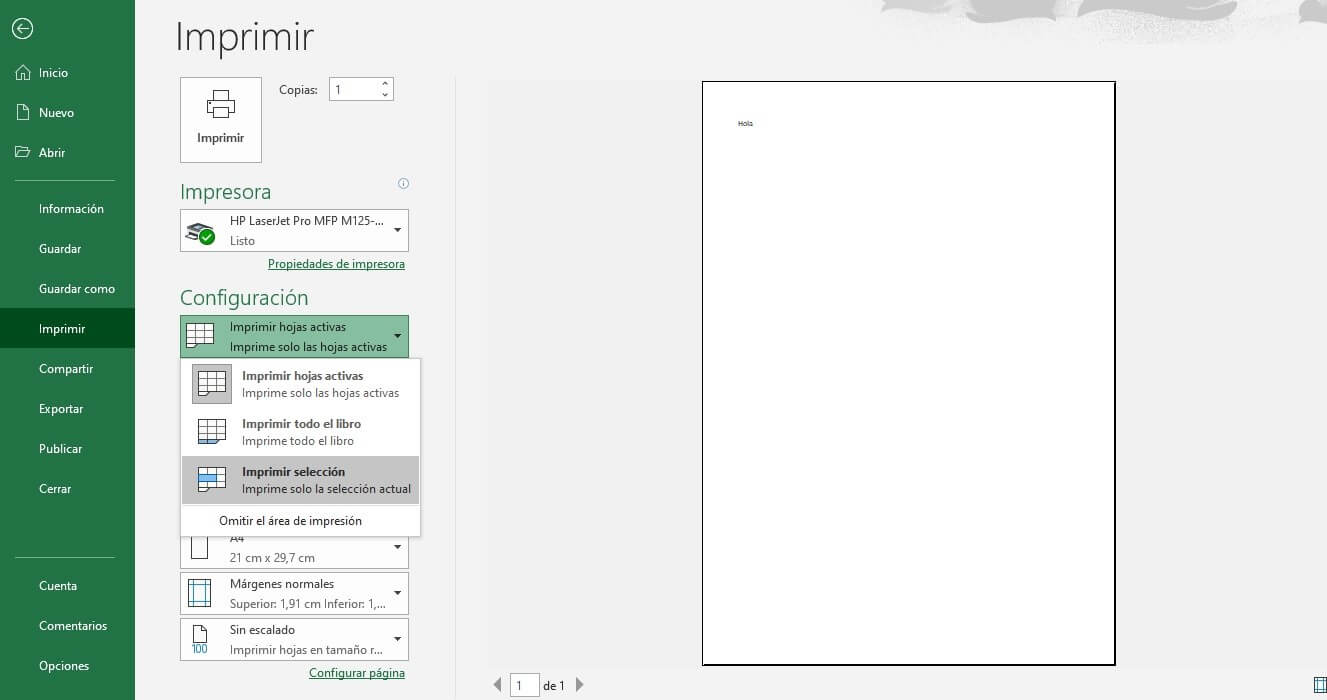
Task: Click the active sheets grid icon
Action: [x=212, y=384]
